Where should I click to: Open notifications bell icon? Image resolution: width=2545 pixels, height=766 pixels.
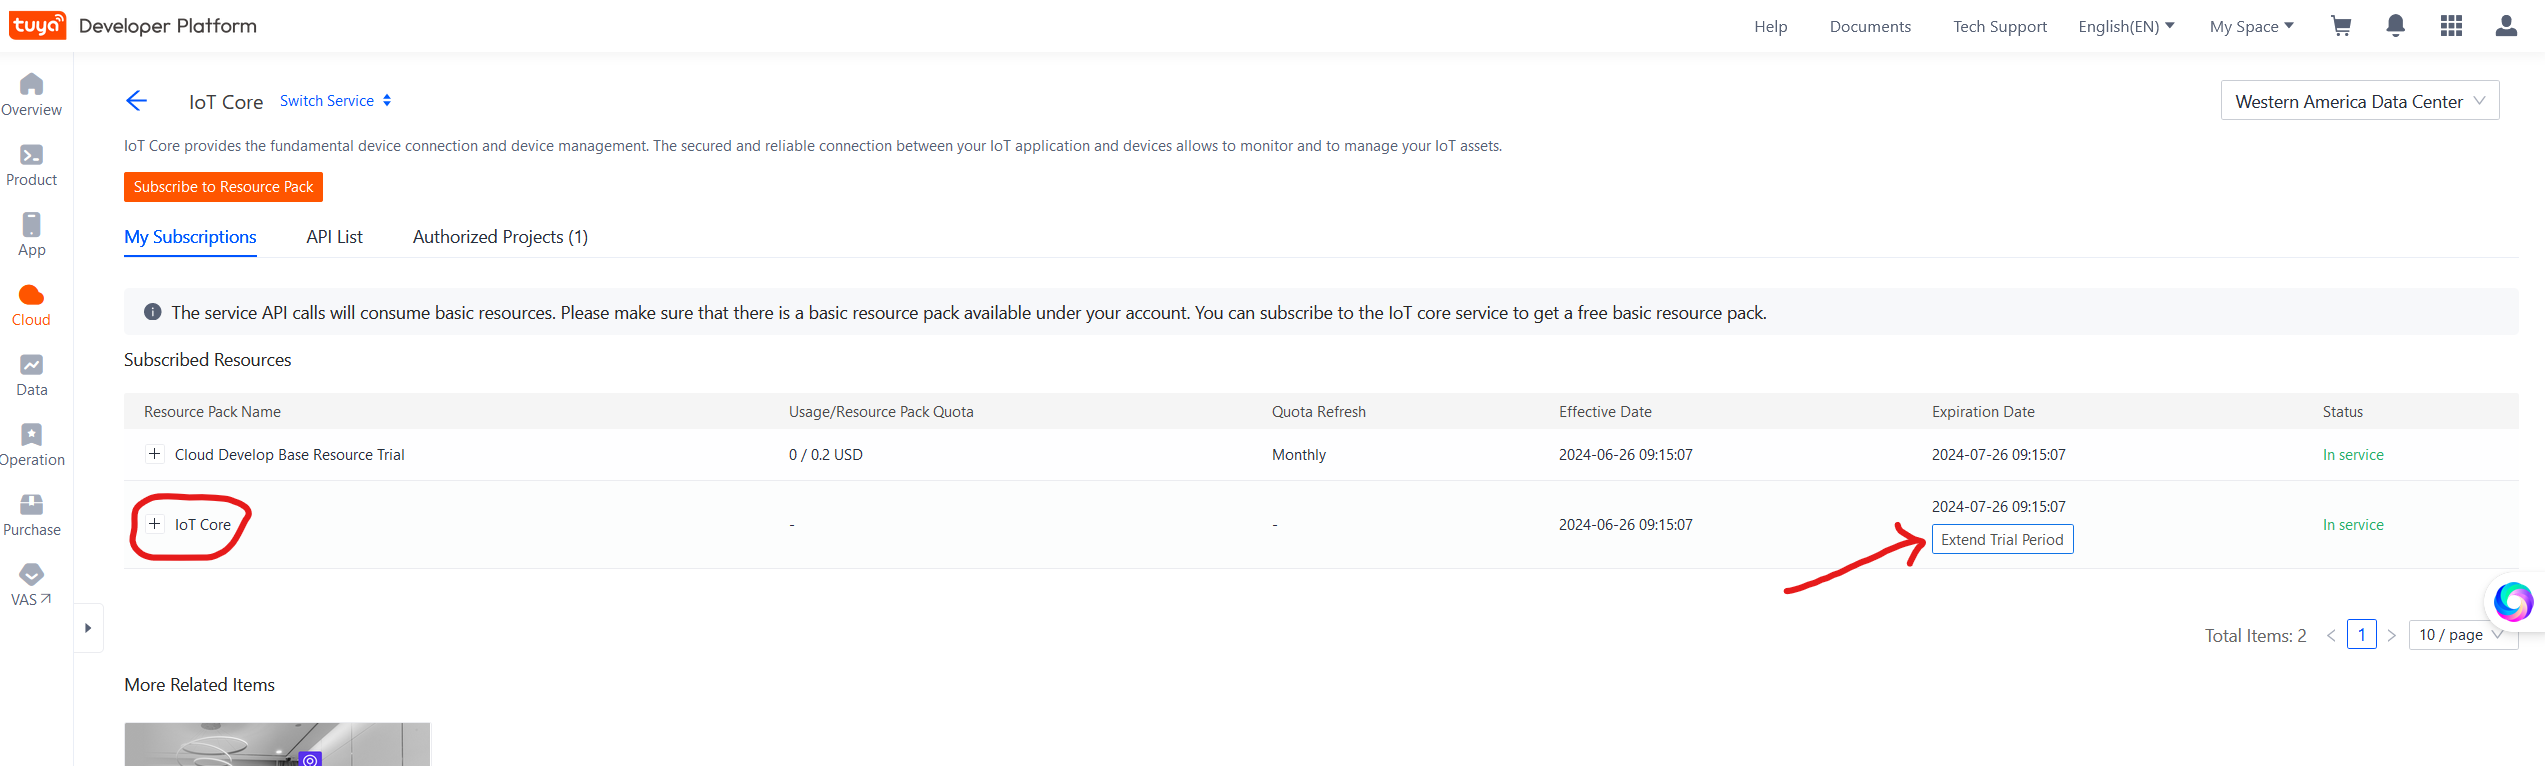pyautogui.click(x=2395, y=26)
